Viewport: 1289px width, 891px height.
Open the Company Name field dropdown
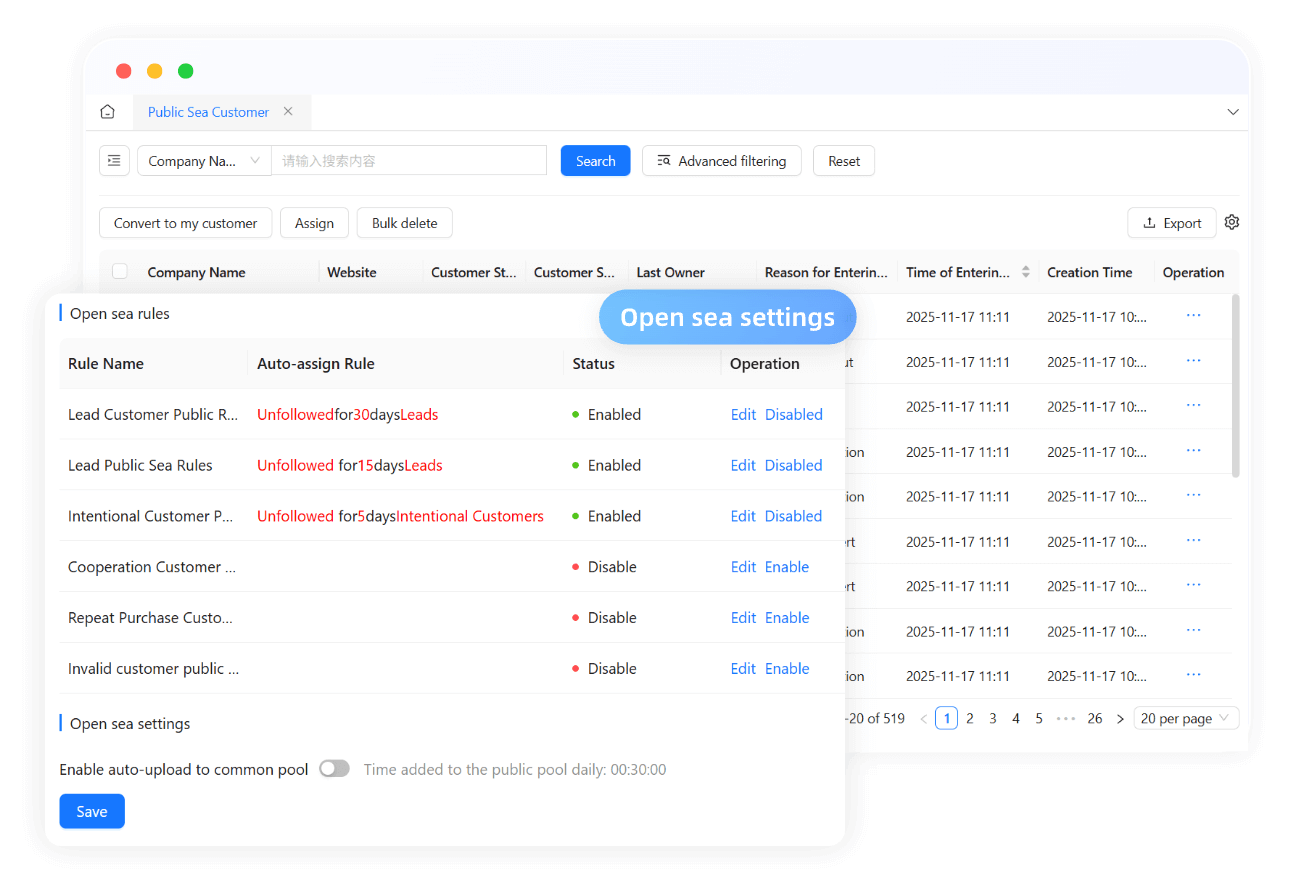pyautogui.click(x=203, y=160)
